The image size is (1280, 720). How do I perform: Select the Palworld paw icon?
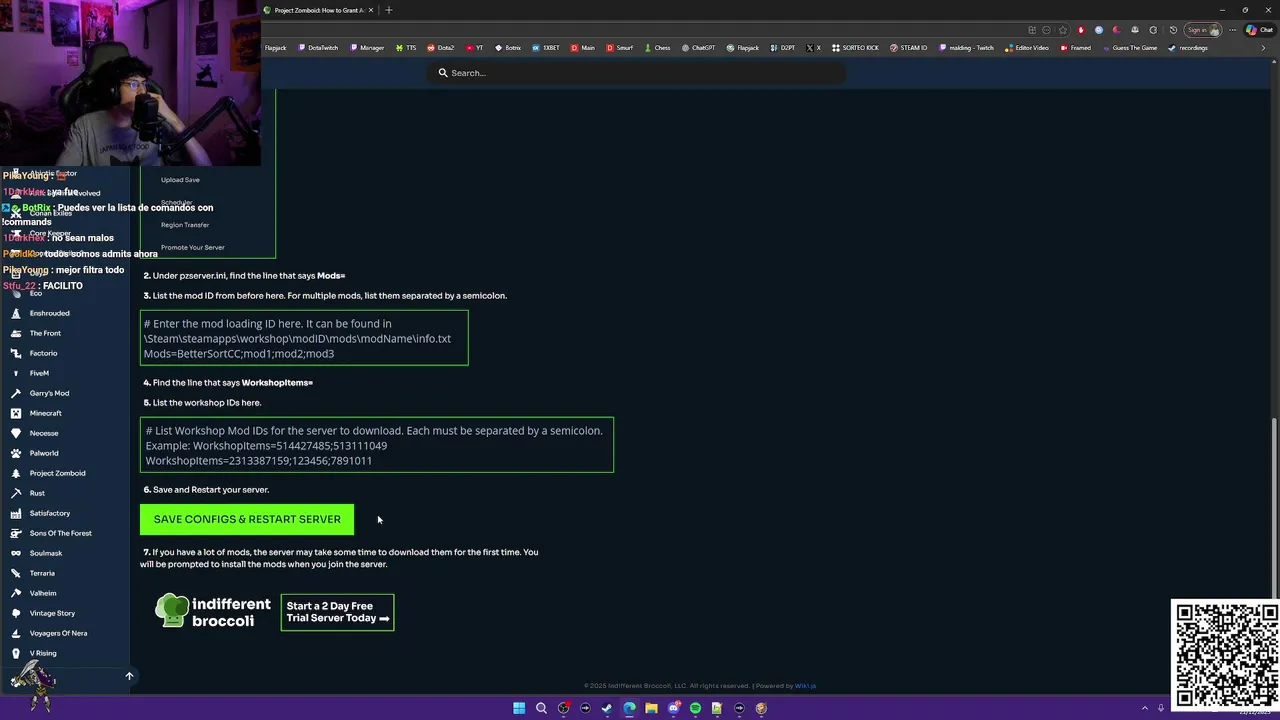(16, 453)
